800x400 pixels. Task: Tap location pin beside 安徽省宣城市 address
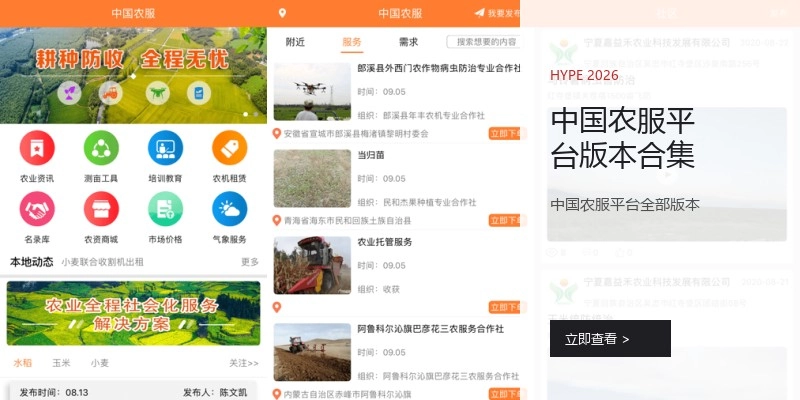click(x=277, y=134)
